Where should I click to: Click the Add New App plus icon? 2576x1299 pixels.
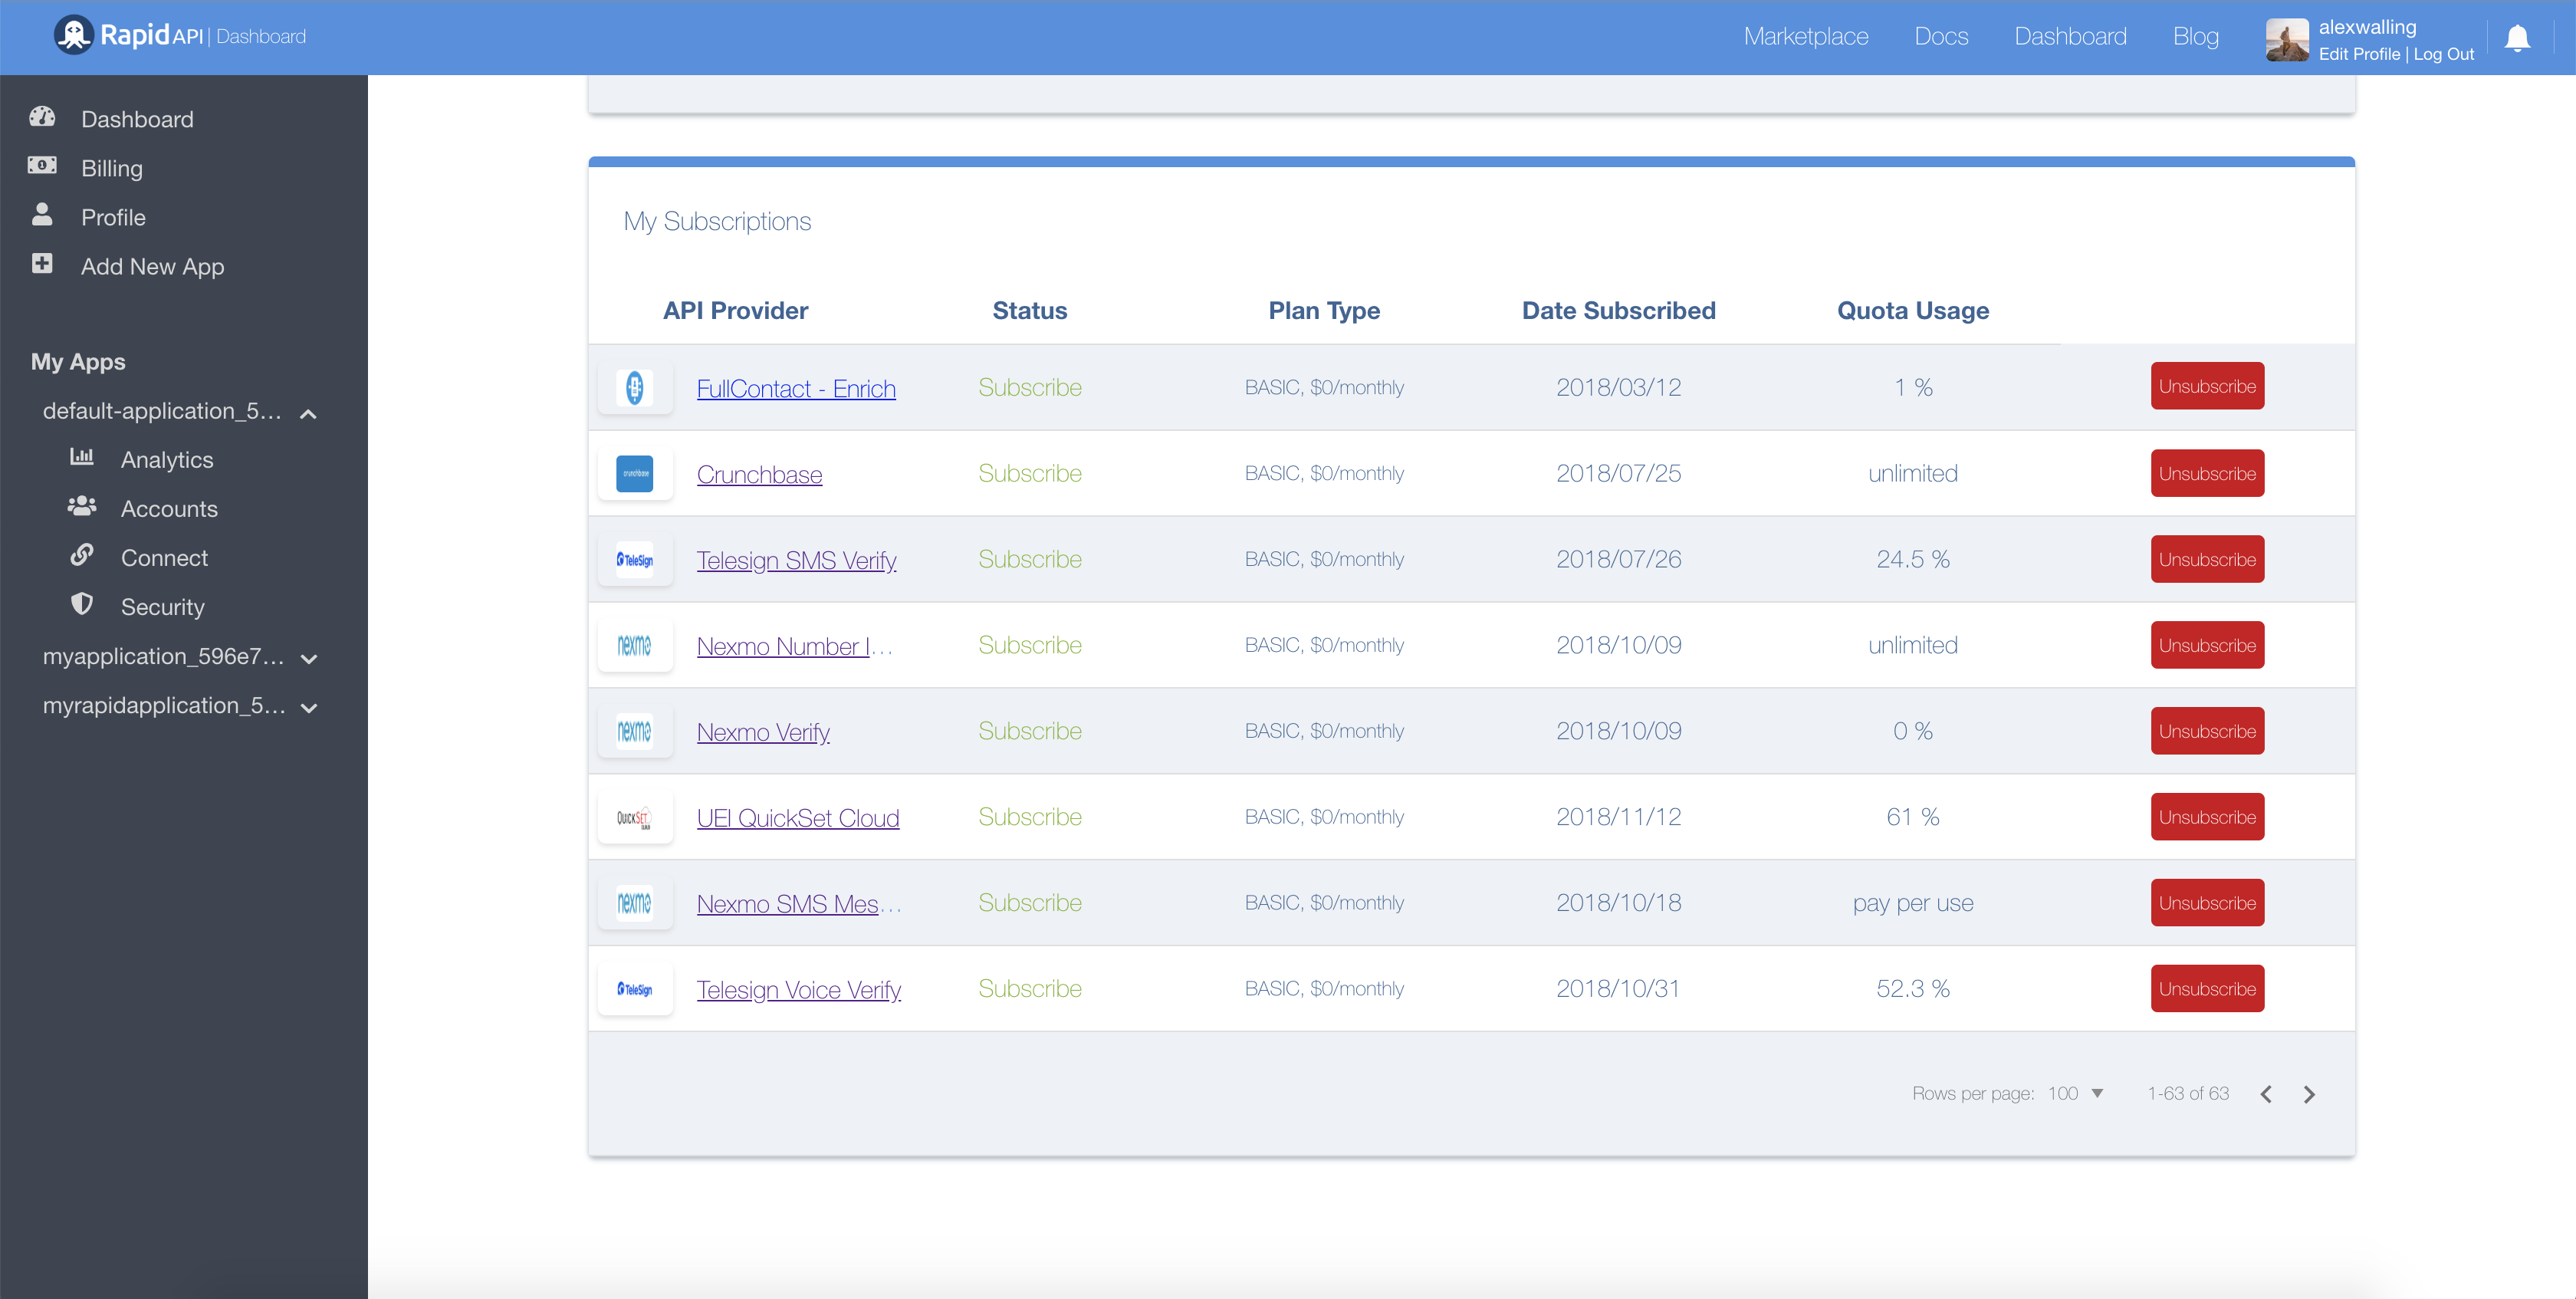coord(42,264)
